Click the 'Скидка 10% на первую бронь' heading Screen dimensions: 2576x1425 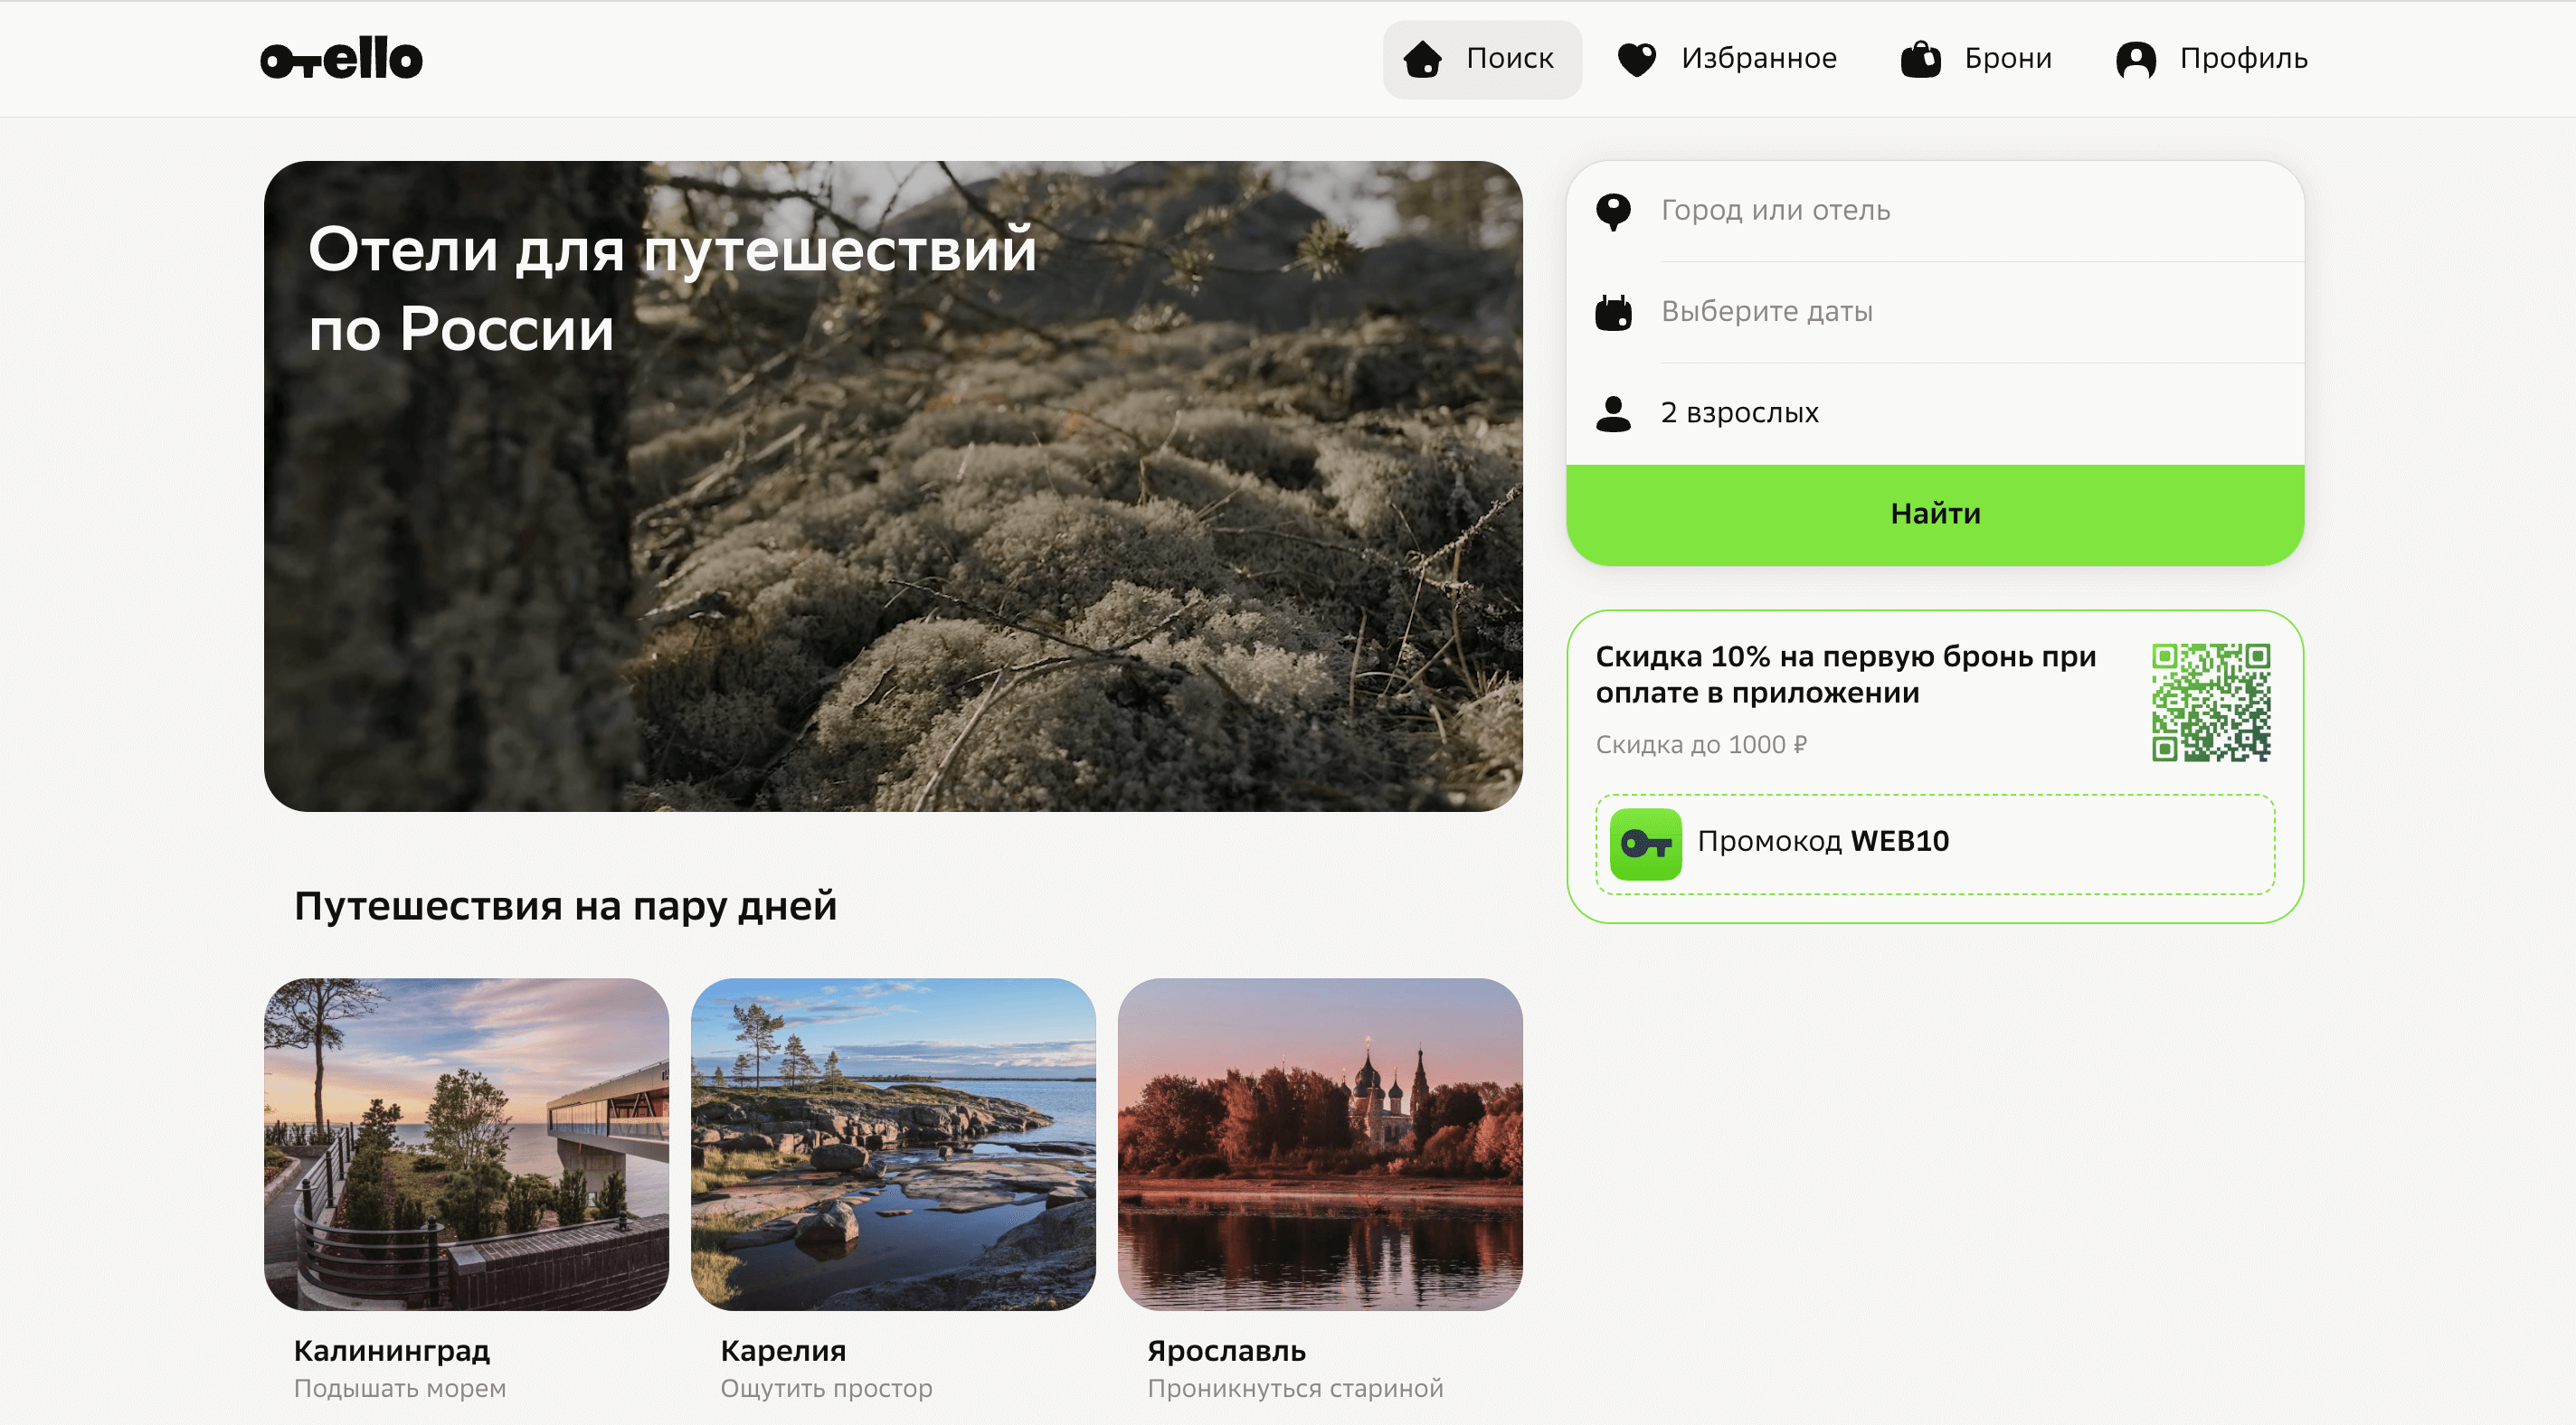[x=1845, y=674]
